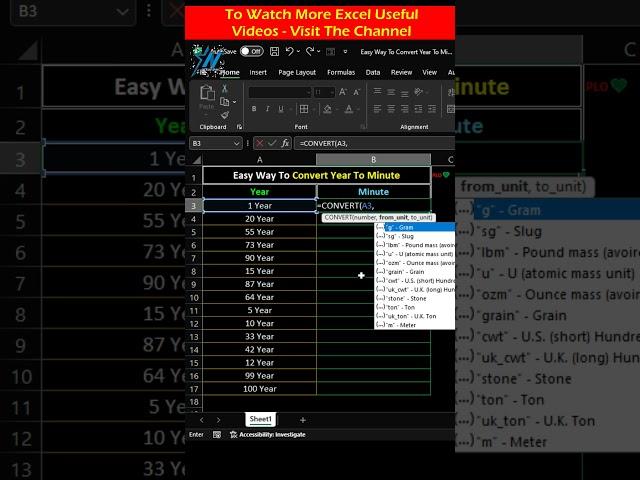
Task: Click the Top Align icon
Action: [378, 92]
